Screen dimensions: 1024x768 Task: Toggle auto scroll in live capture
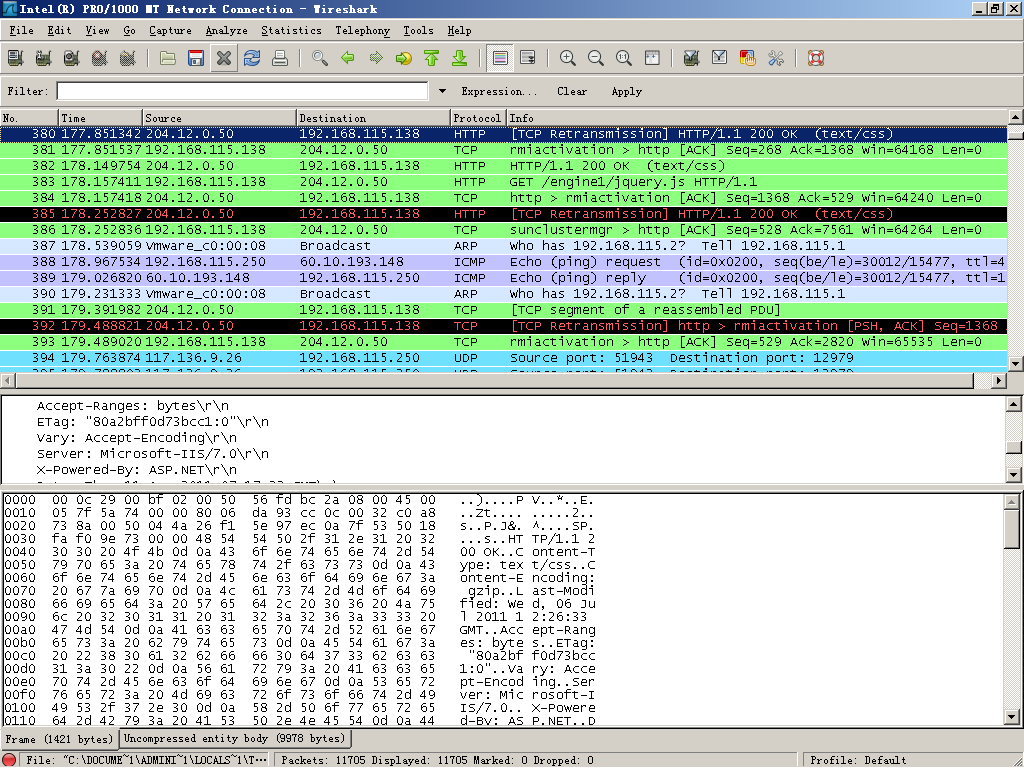528,58
